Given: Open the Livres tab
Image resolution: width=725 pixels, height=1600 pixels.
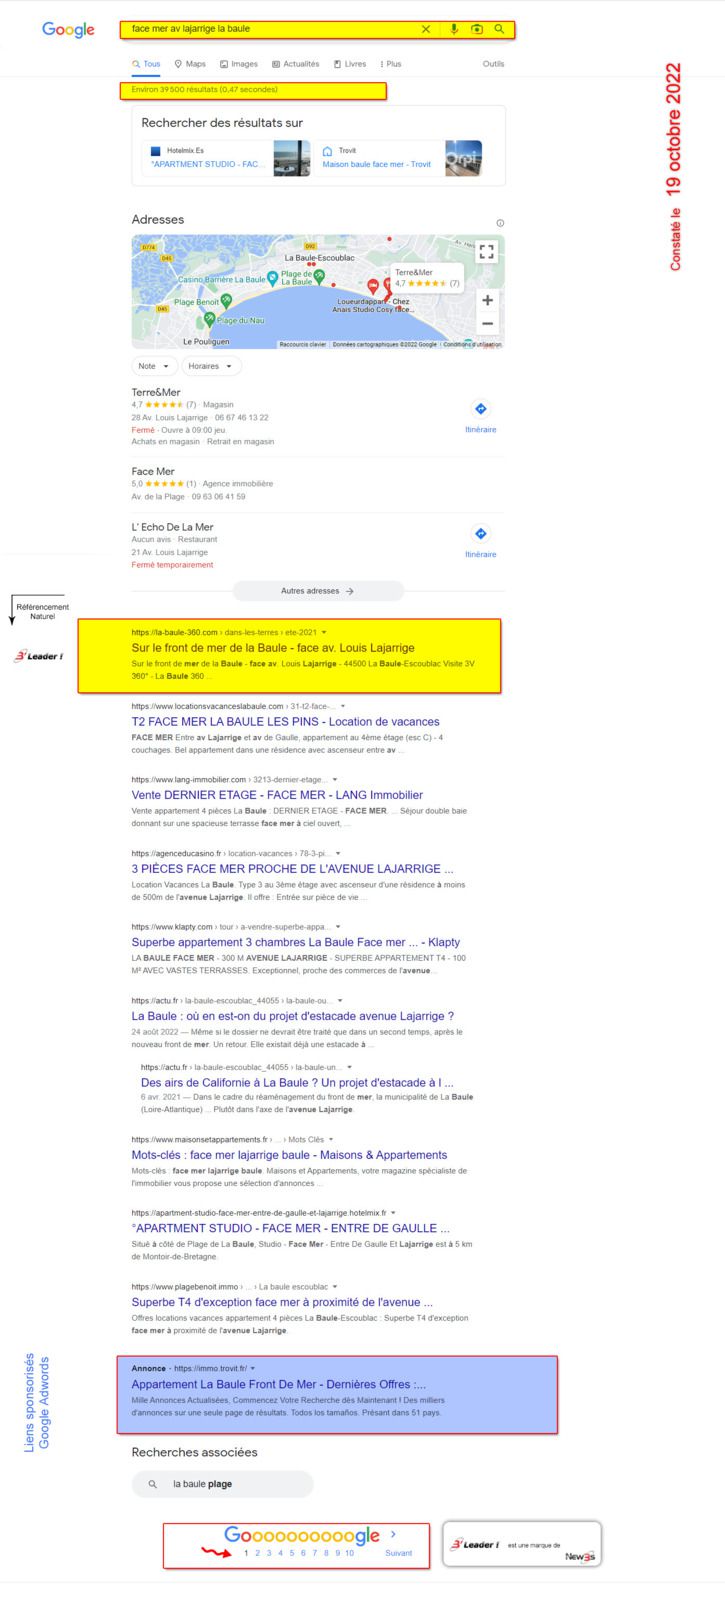Looking at the screenshot, I should [x=350, y=64].
